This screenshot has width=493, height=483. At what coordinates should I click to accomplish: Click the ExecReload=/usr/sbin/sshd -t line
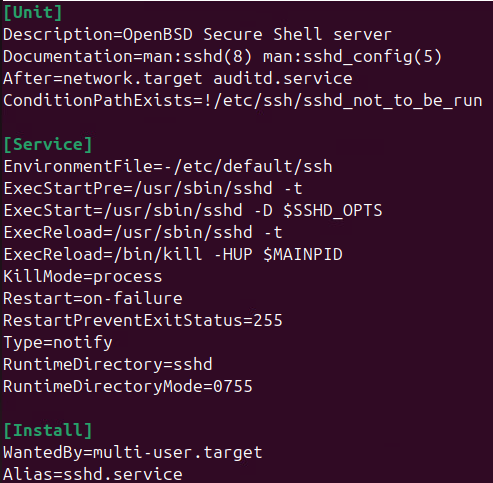(143, 233)
